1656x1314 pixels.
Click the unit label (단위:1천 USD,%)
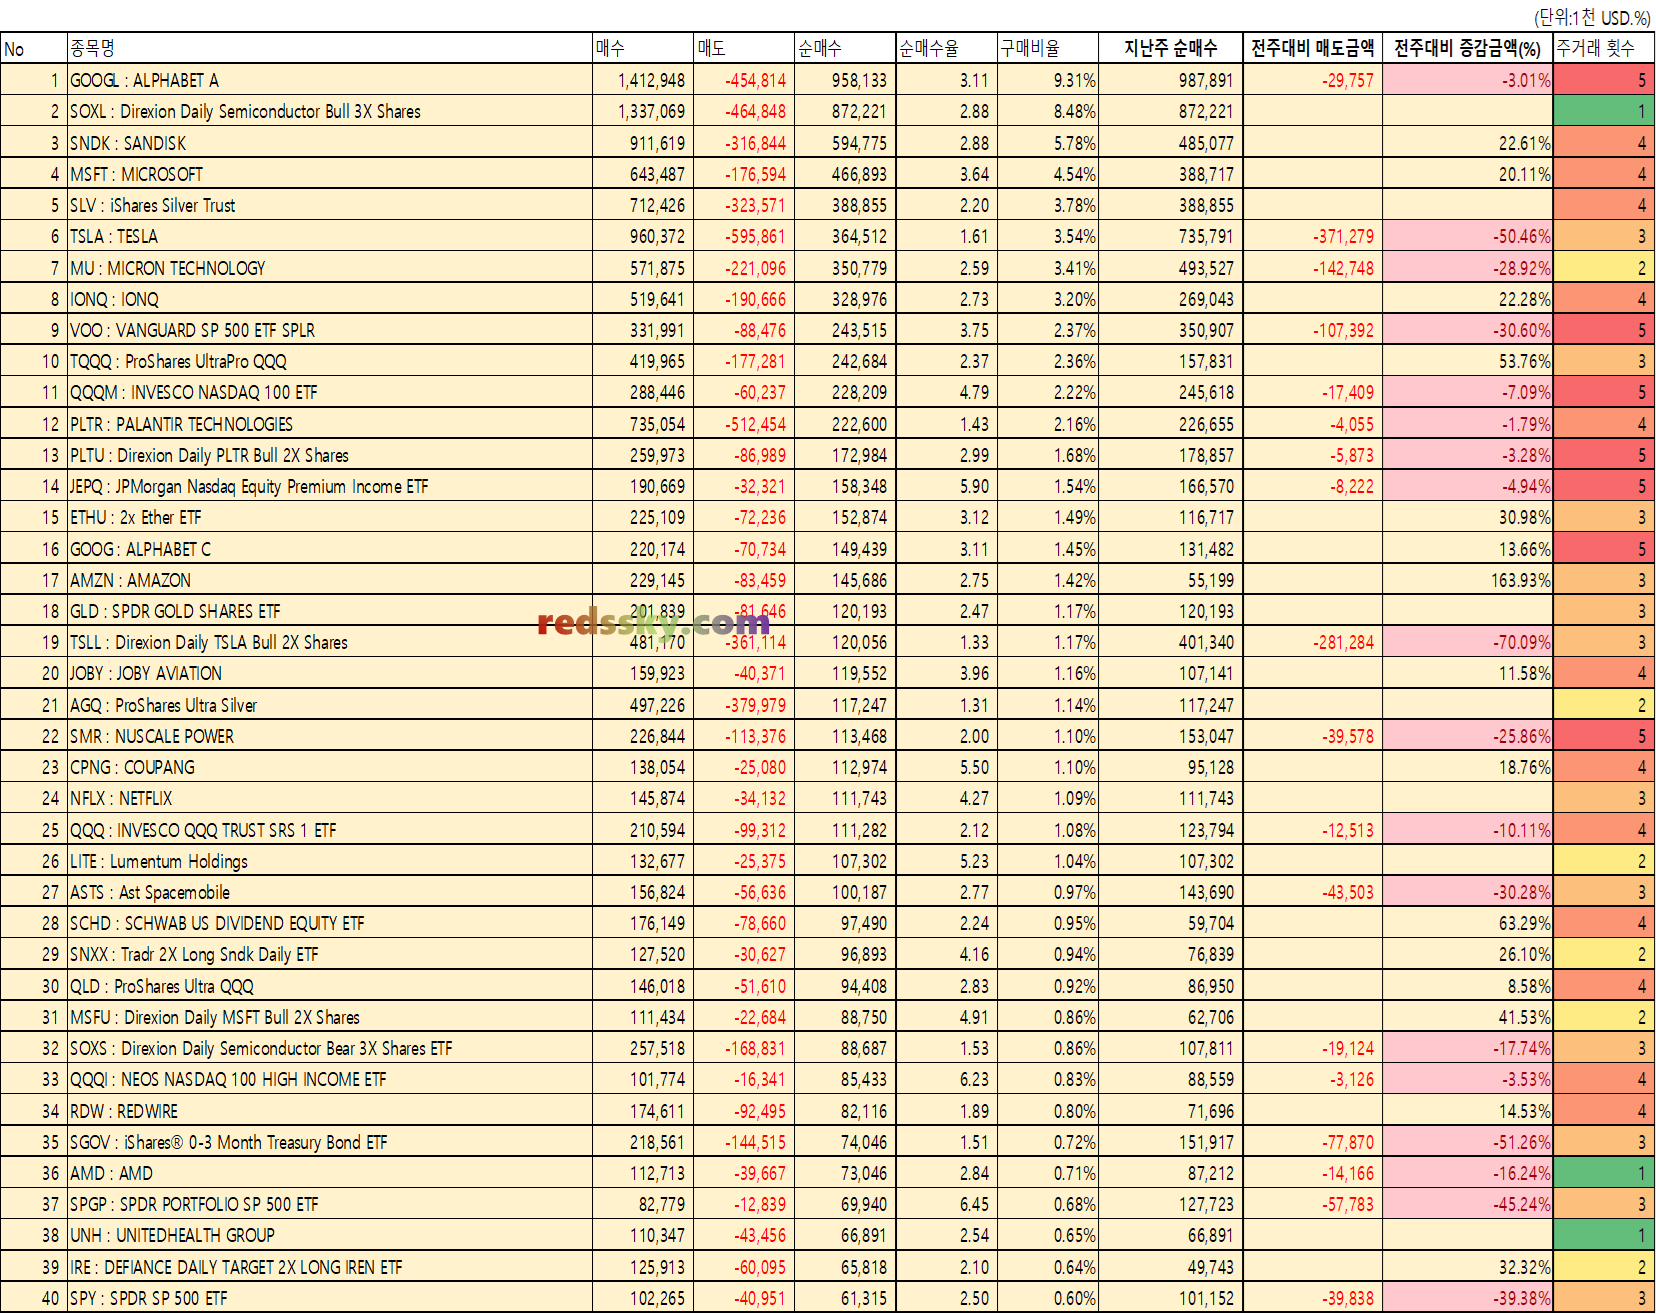pos(1592,17)
